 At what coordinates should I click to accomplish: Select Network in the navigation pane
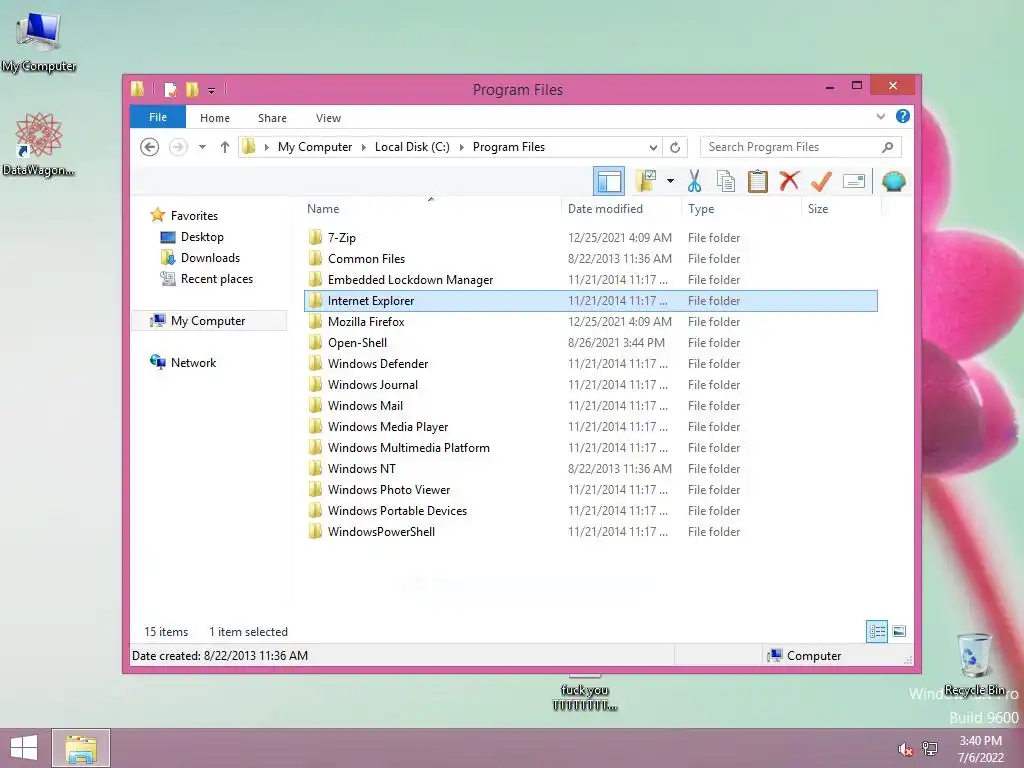coord(193,362)
